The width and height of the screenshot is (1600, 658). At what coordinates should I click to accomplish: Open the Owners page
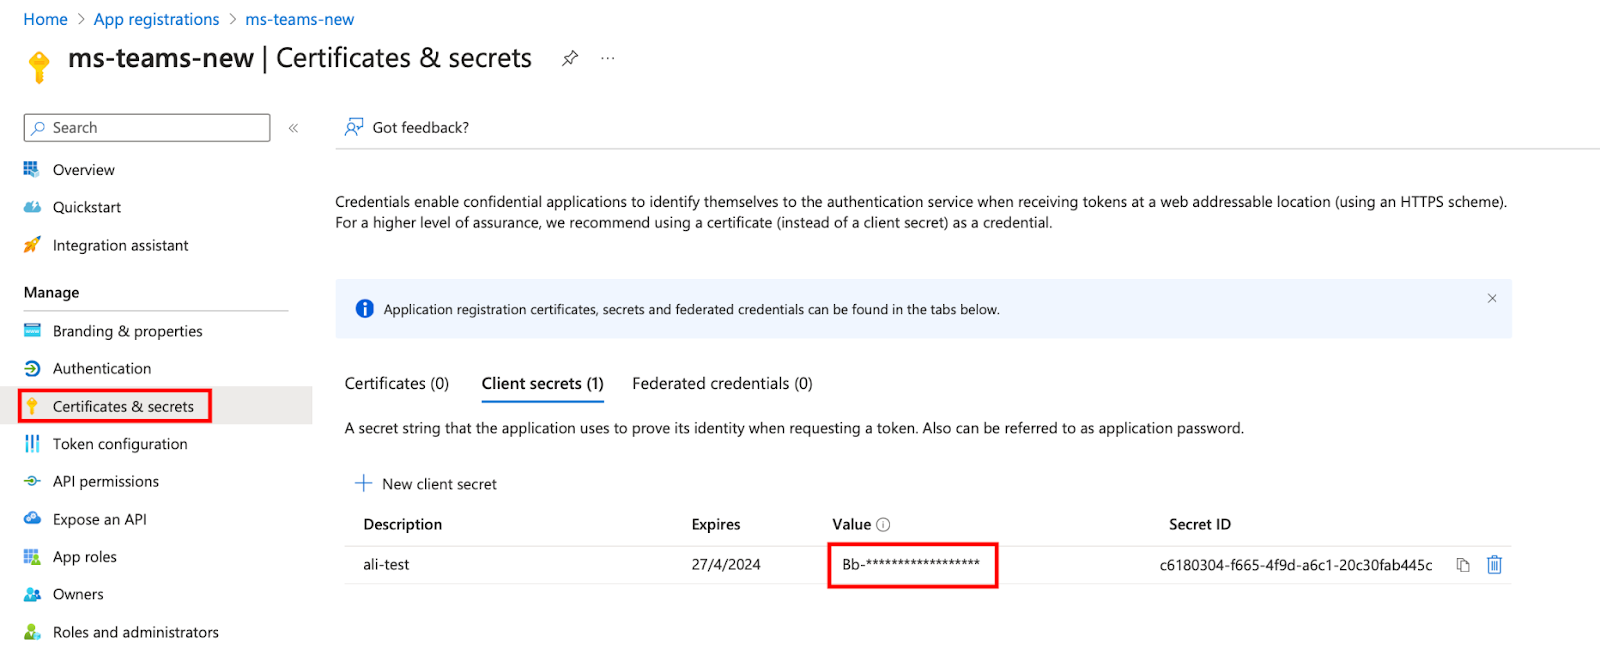click(x=78, y=595)
